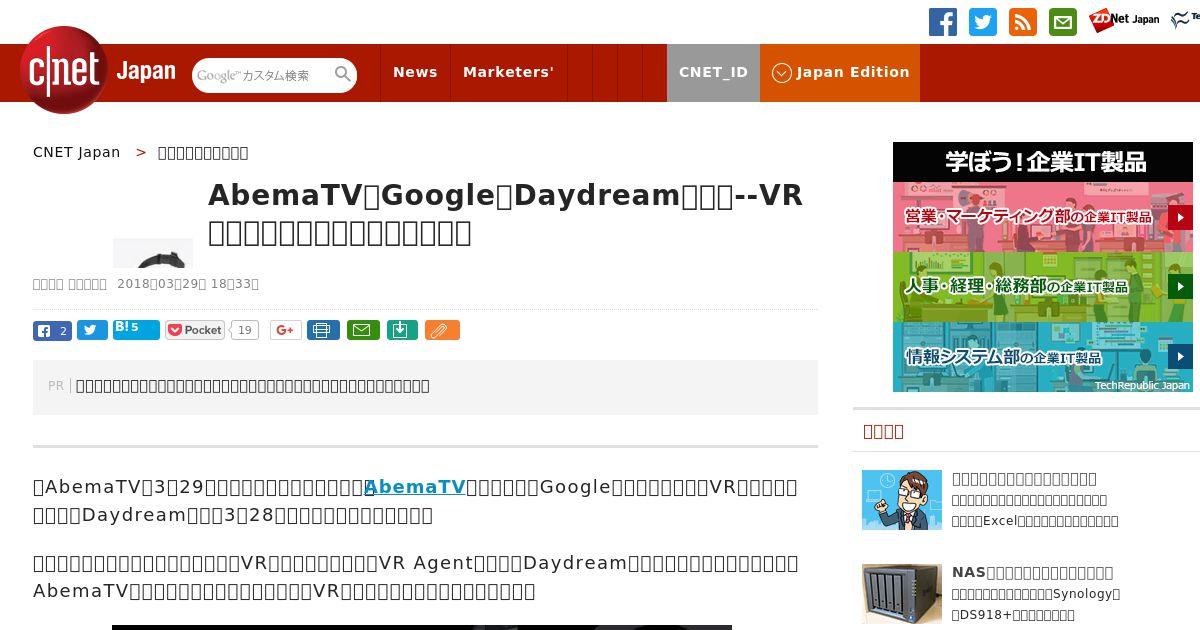
Task: Share article on Google+
Action: tap(285, 330)
